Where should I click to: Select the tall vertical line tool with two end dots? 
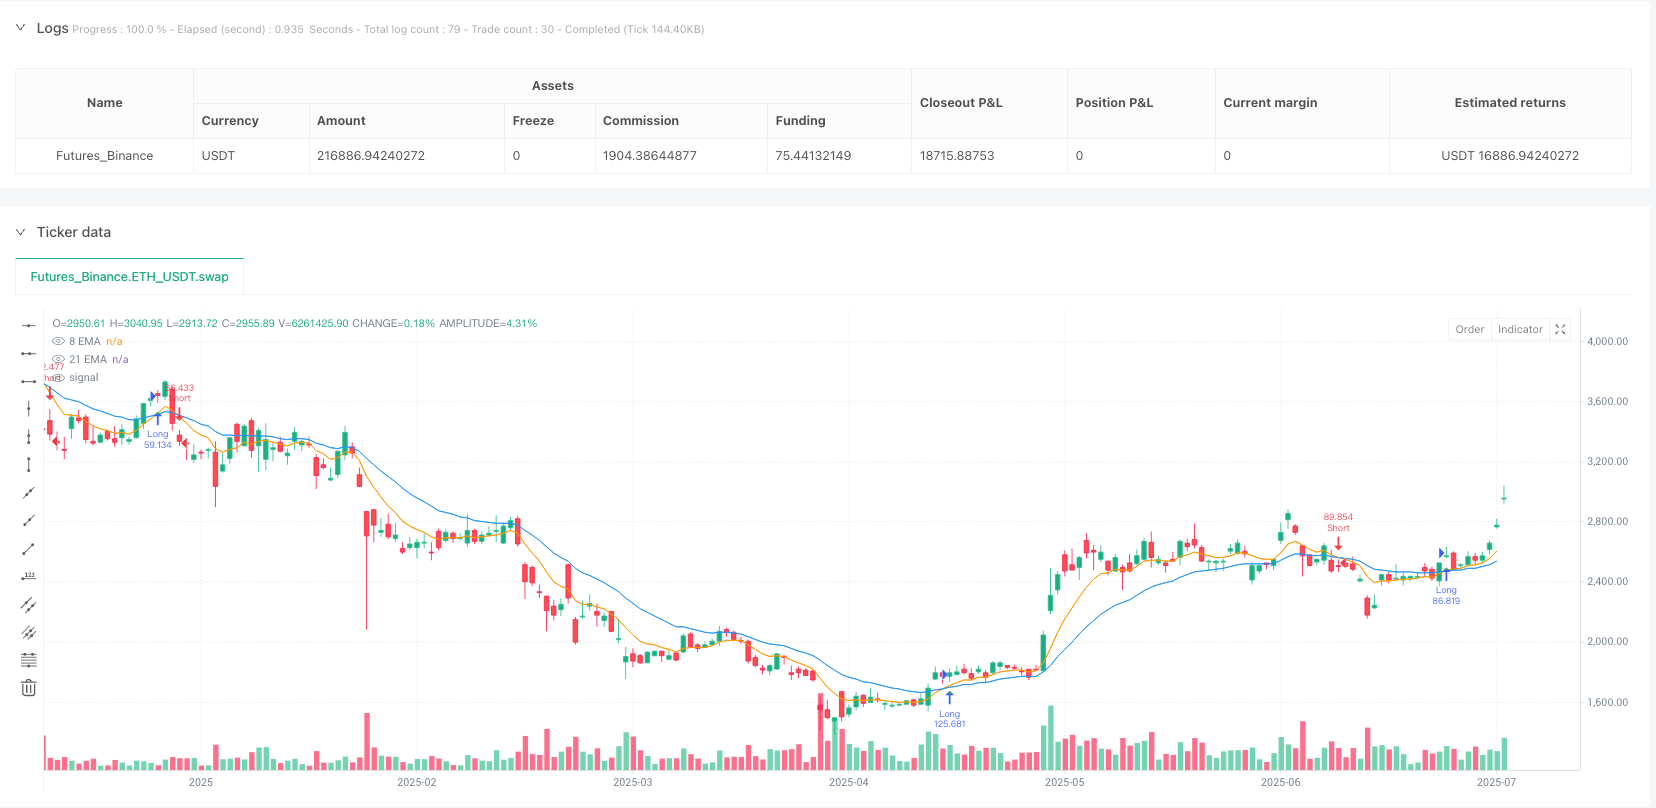coord(29,464)
